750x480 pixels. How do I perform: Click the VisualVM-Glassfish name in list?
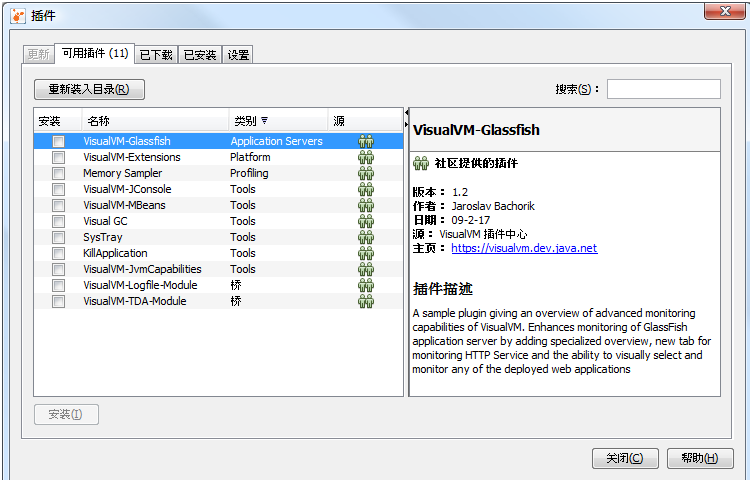[x=127, y=142]
